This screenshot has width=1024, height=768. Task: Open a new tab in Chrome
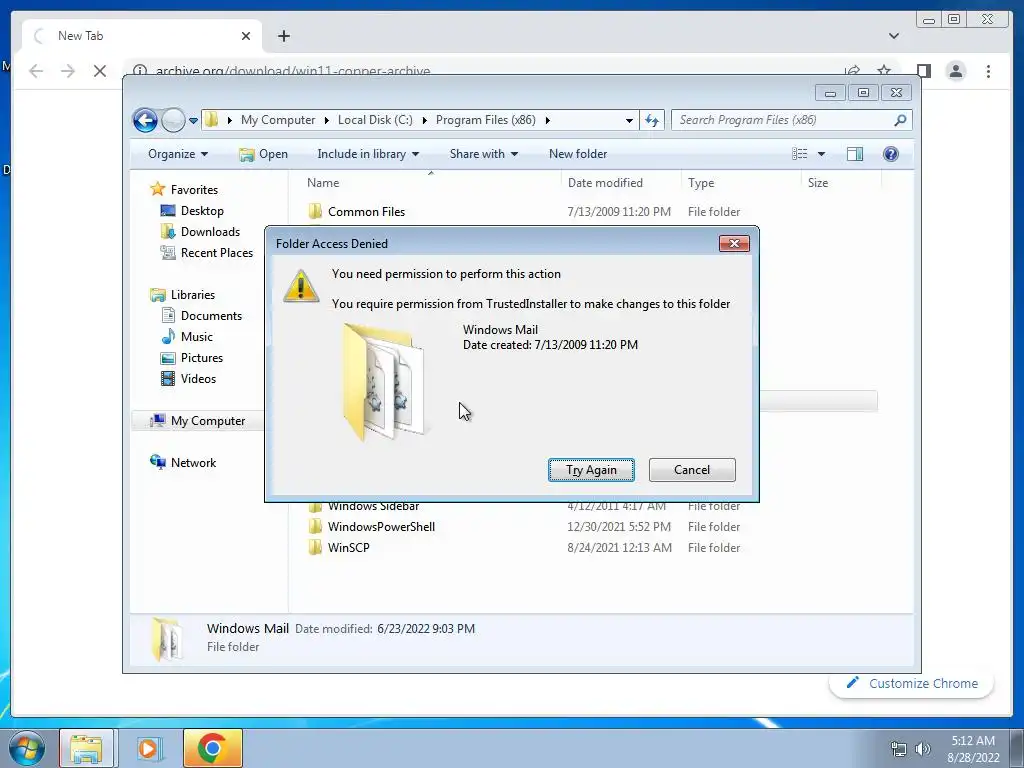[283, 36]
